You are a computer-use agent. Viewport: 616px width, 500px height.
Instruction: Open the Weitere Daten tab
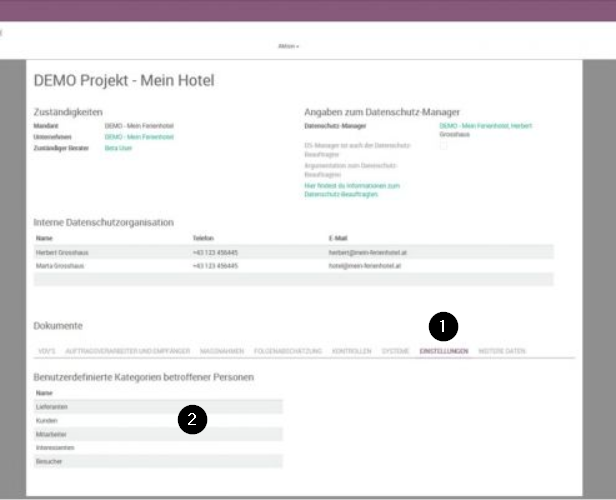click(502, 351)
